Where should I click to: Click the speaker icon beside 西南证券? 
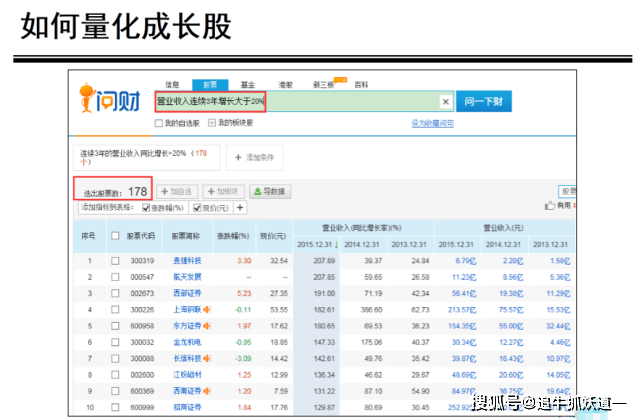207,391
